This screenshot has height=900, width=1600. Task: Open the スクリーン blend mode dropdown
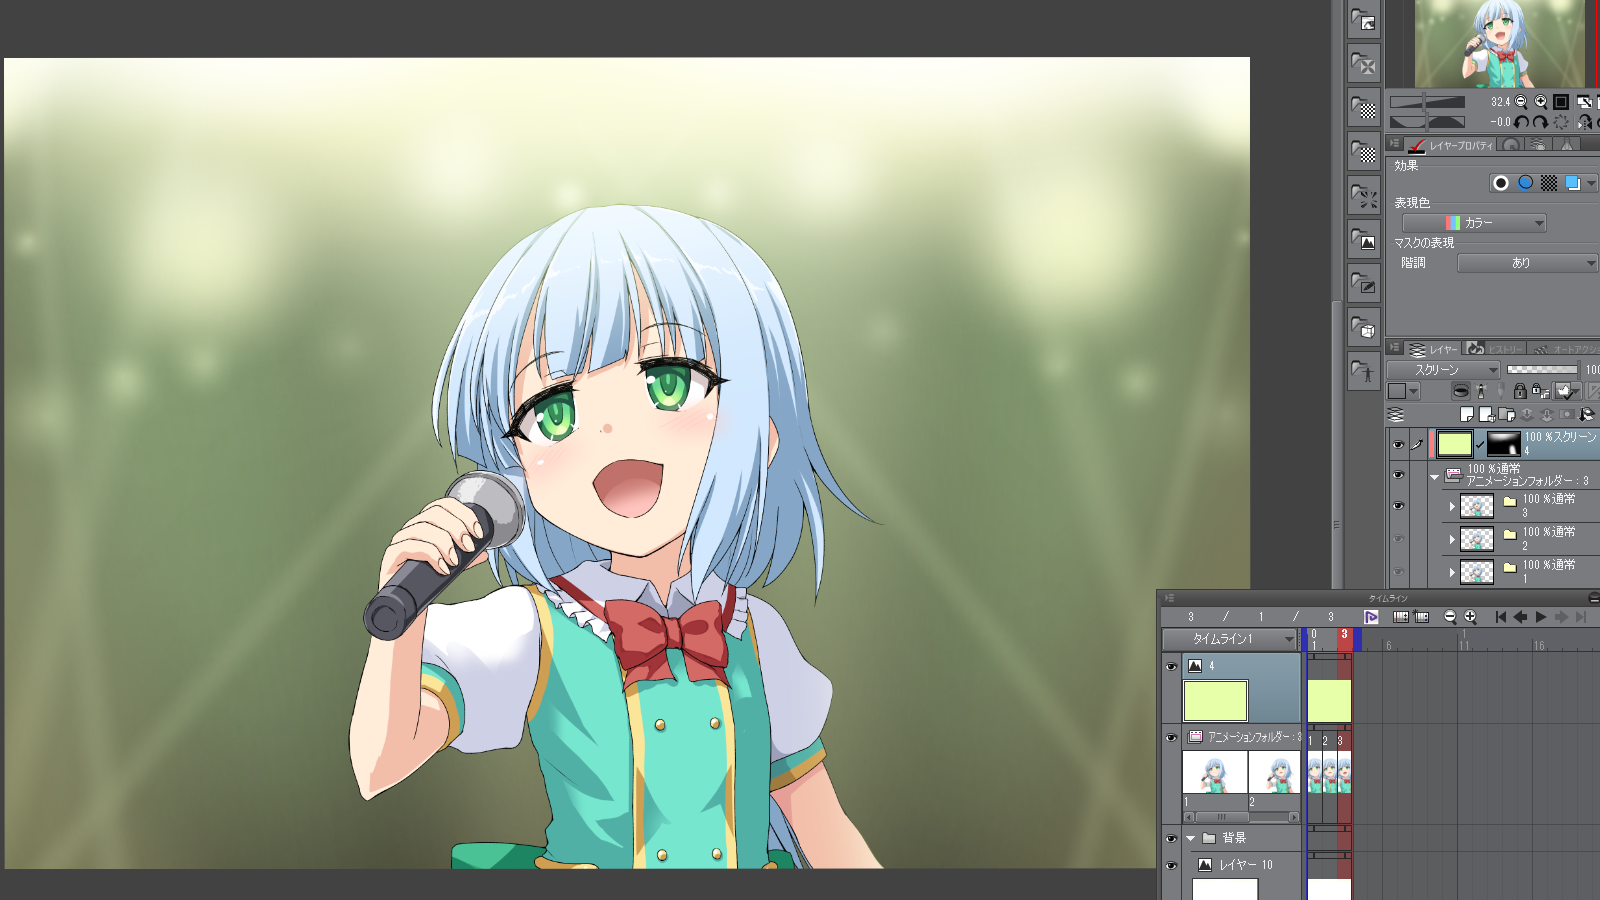pyautogui.click(x=1443, y=370)
